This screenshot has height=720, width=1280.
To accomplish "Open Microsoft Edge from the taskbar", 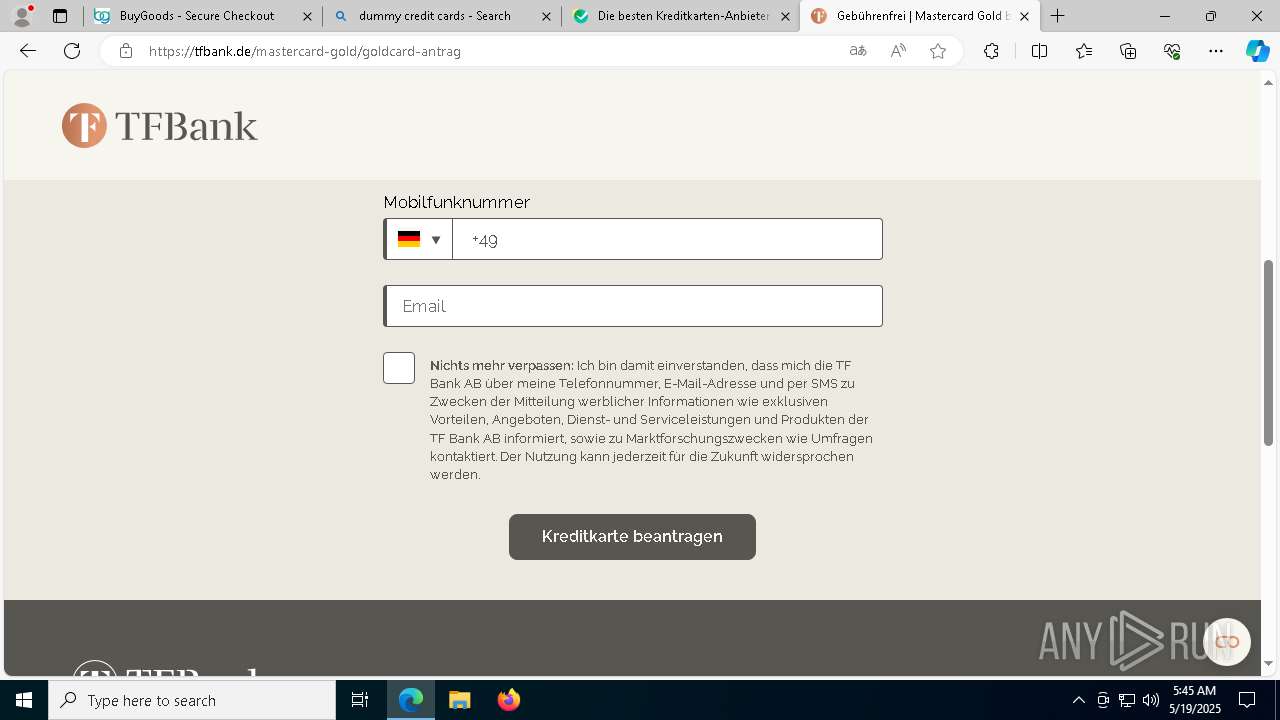I will pos(411,700).
